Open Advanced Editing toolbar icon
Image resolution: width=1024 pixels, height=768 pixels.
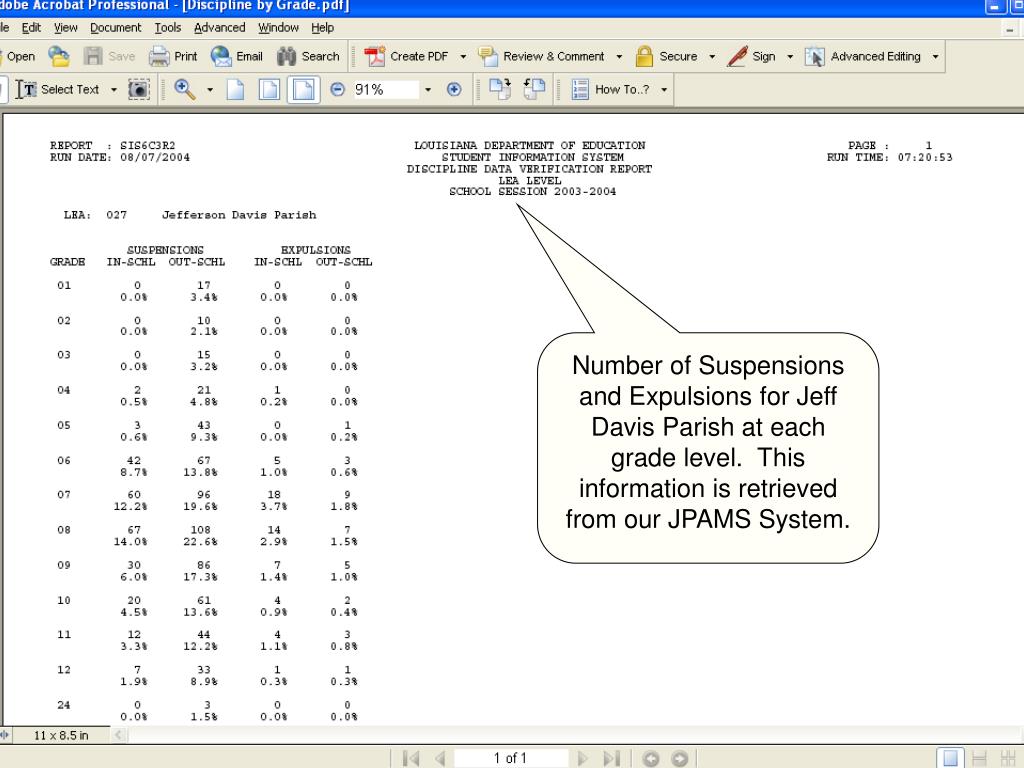(x=814, y=56)
